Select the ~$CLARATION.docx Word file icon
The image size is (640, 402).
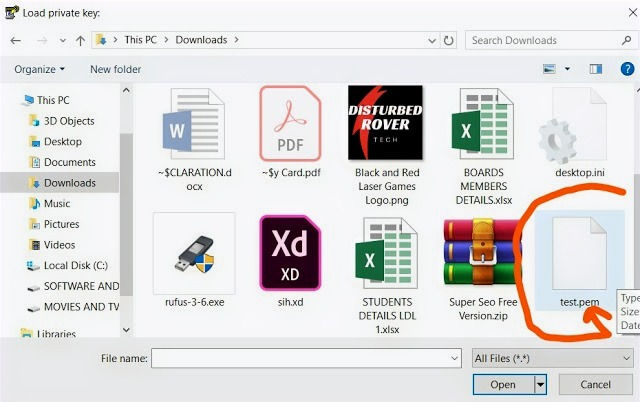coord(194,123)
